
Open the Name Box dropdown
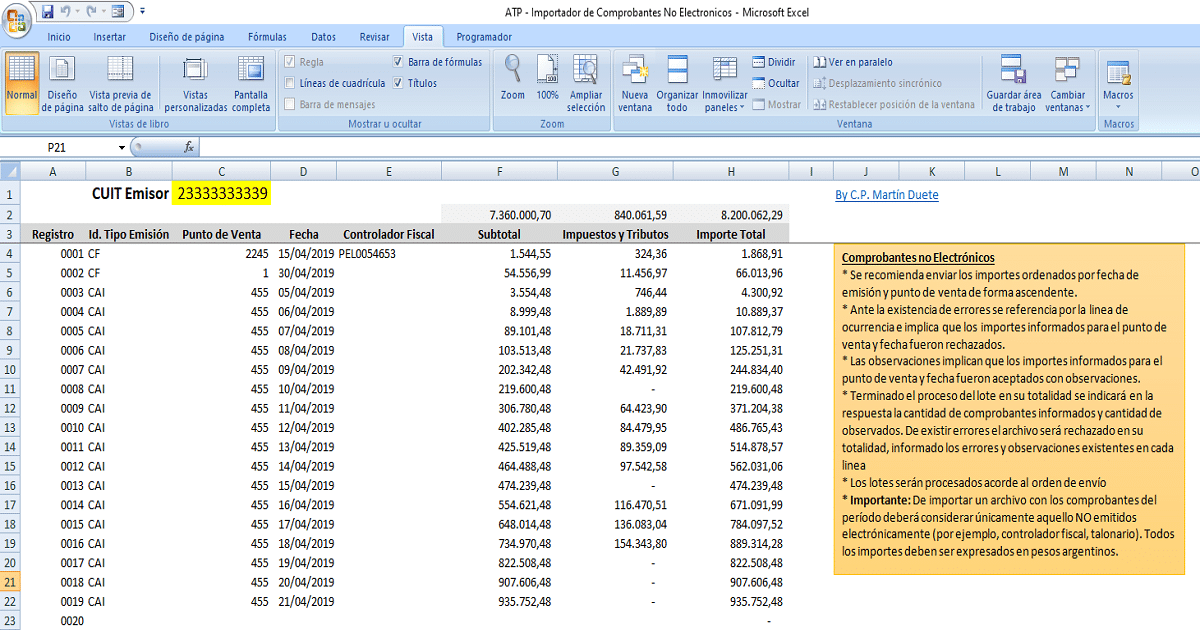click(x=122, y=147)
